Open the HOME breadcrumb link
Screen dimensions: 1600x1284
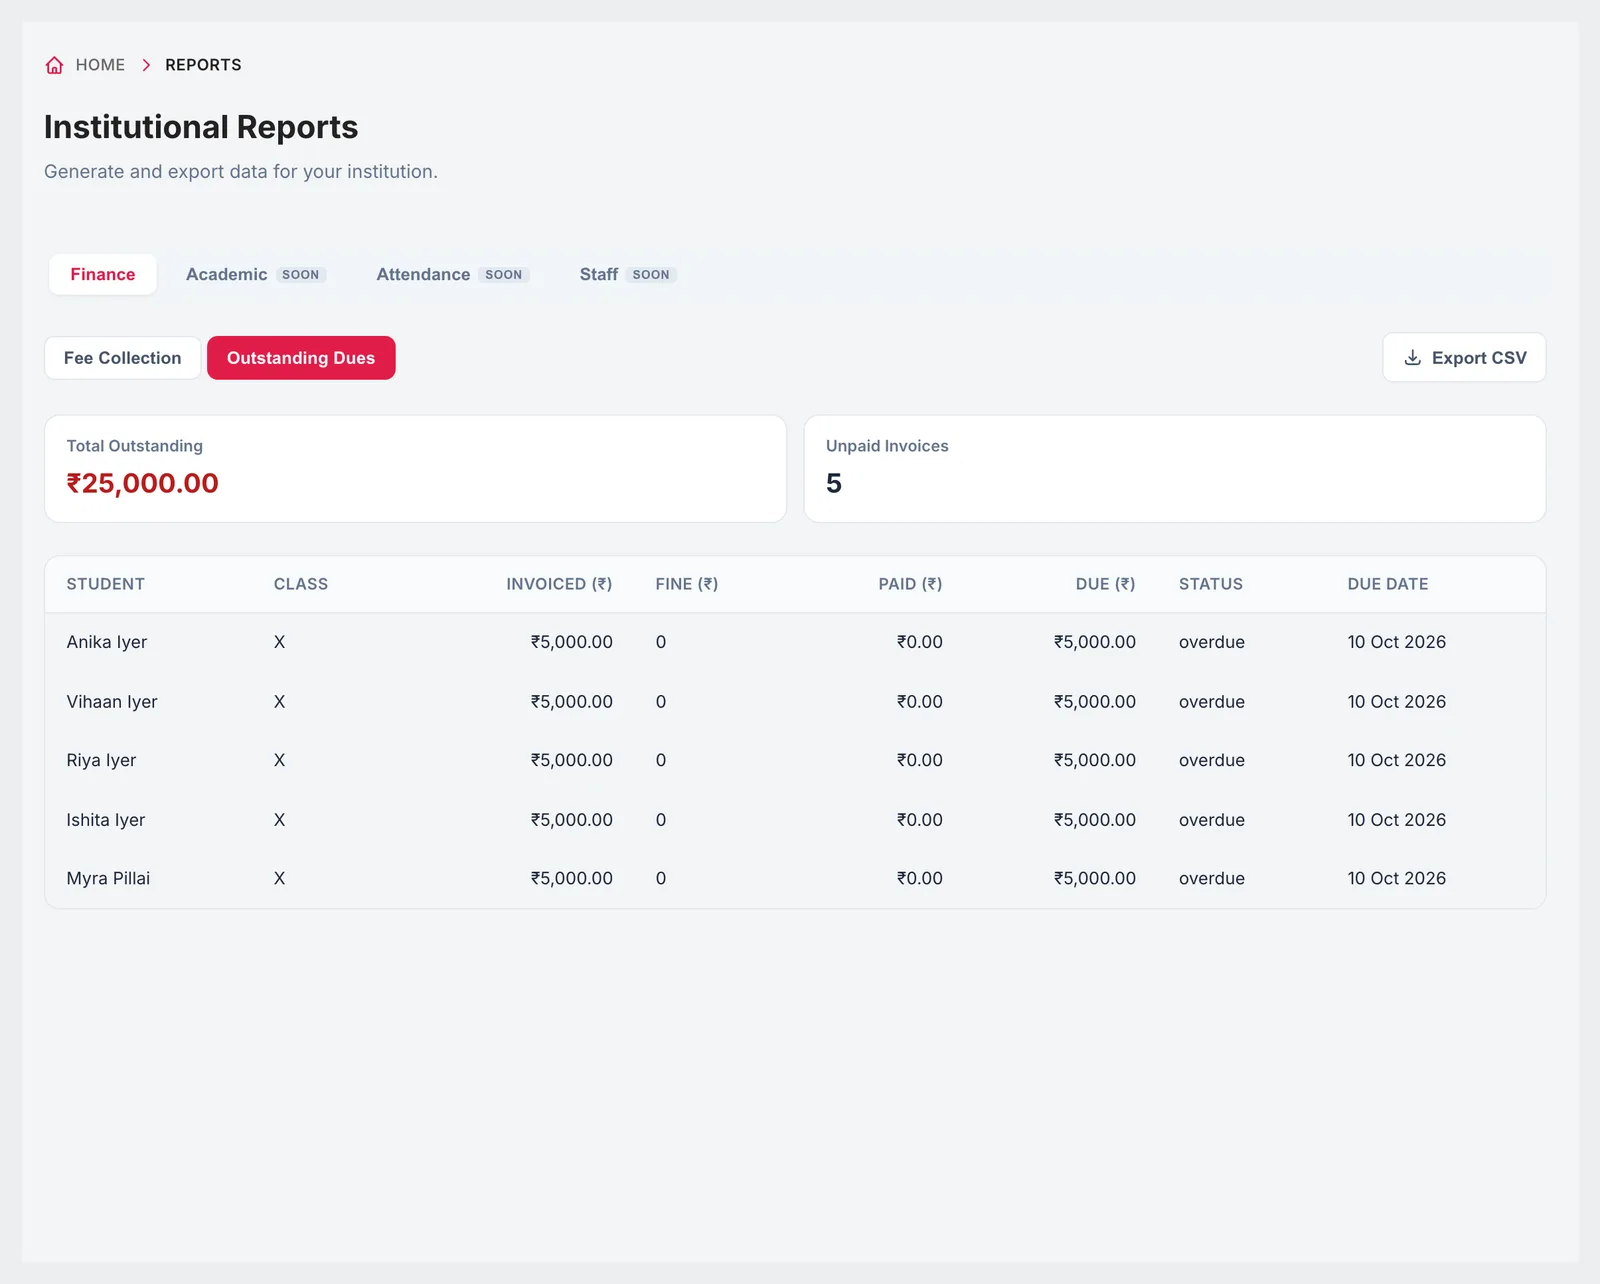100,65
